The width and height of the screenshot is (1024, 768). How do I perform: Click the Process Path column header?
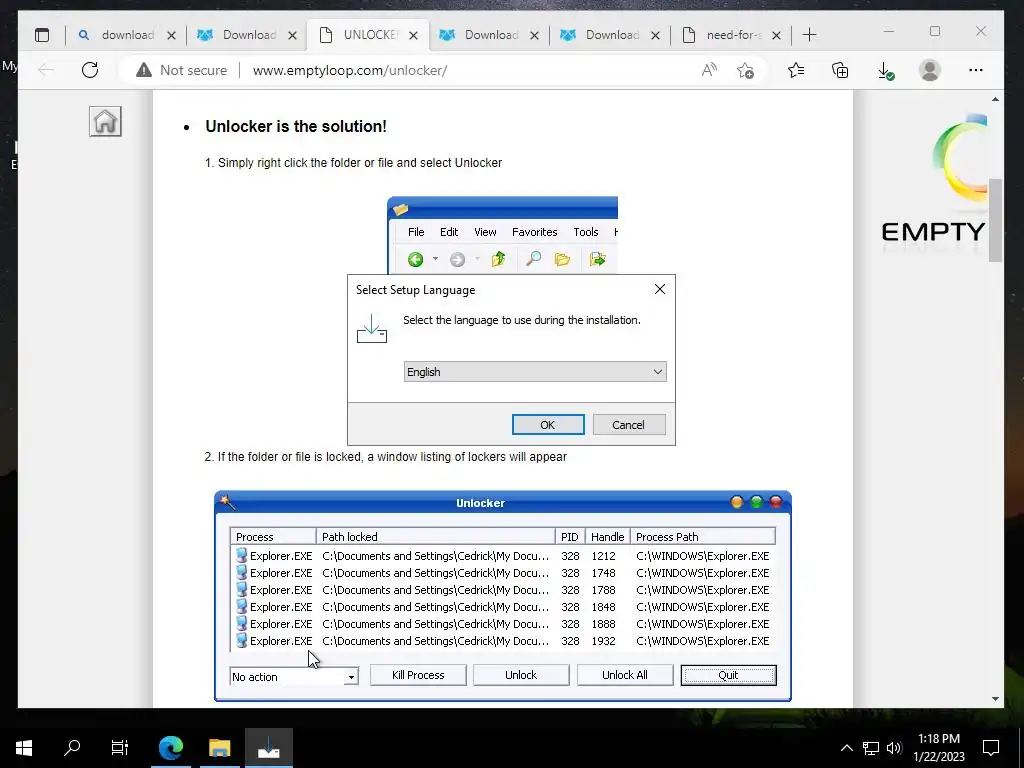703,537
